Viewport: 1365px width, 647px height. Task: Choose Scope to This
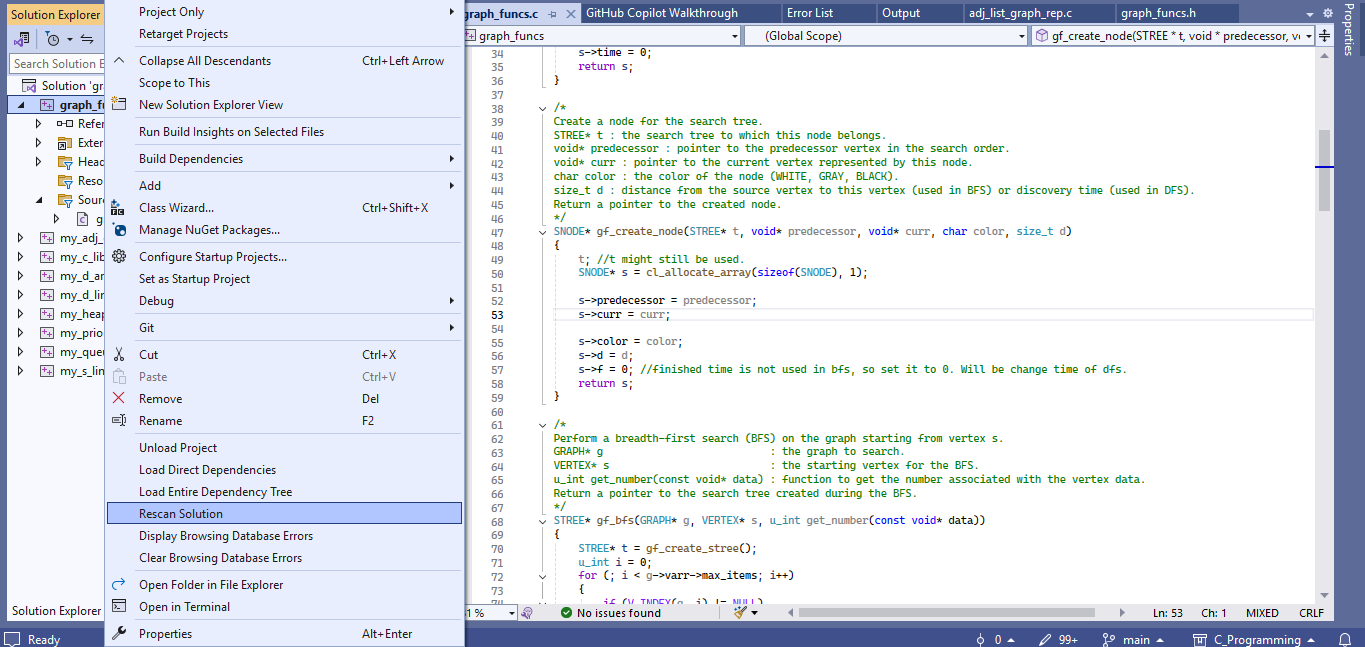[284, 83]
